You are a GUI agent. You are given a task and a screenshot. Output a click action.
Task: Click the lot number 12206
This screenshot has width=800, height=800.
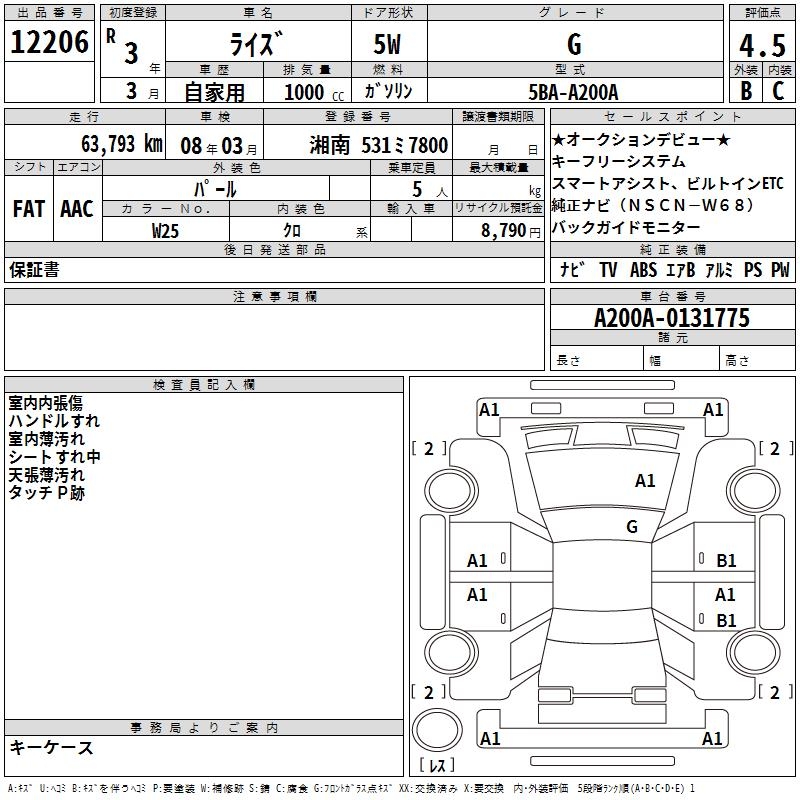pos(49,42)
